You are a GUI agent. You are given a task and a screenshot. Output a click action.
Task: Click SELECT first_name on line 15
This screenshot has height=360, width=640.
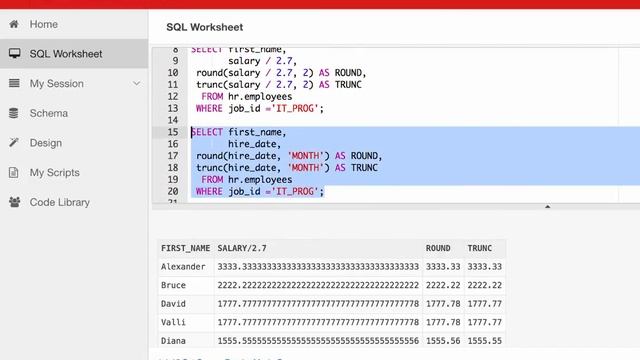coord(239,132)
